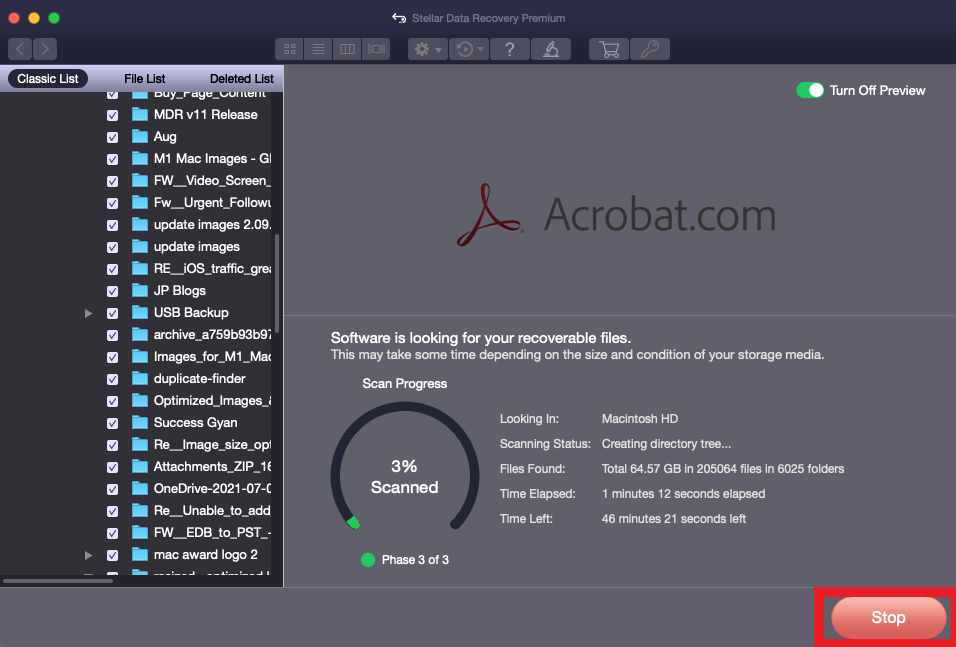
Task: Click the Macintosh HD looking-in value
Action: click(x=640, y=419)
